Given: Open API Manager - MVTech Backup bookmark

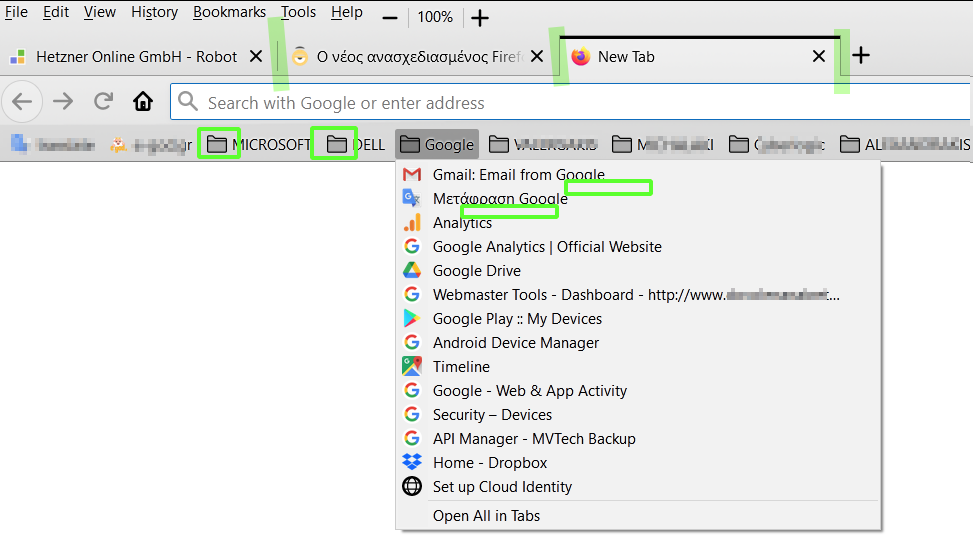Looking at the screenshot, I should (639, 438).
